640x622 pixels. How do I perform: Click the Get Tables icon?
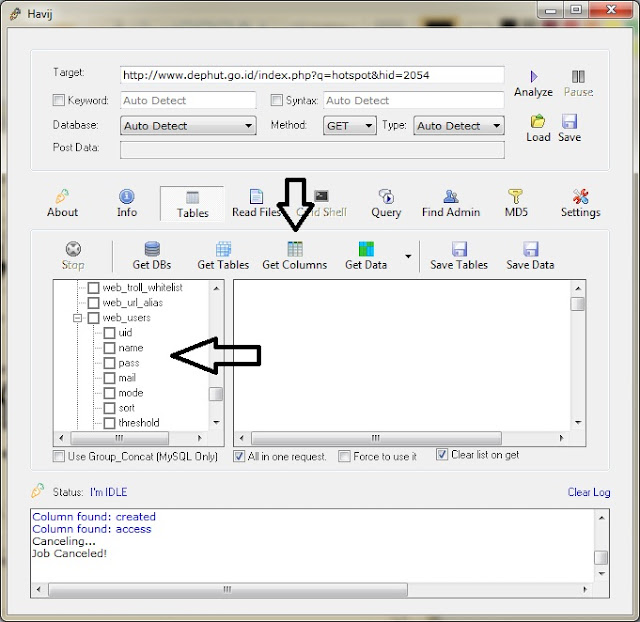pyautogui.click(x=223, y=249)
